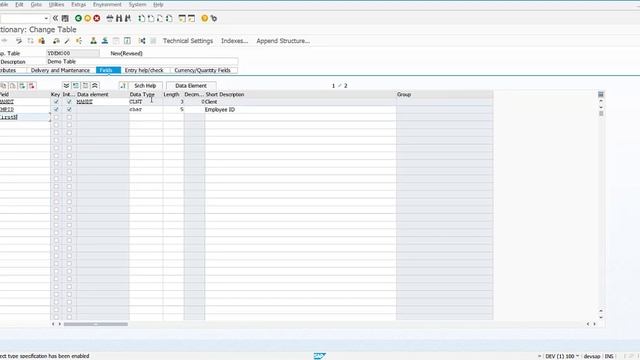640x360 pixels.
Task: Open the Utilities menu
Action: (x=56, y=4)
